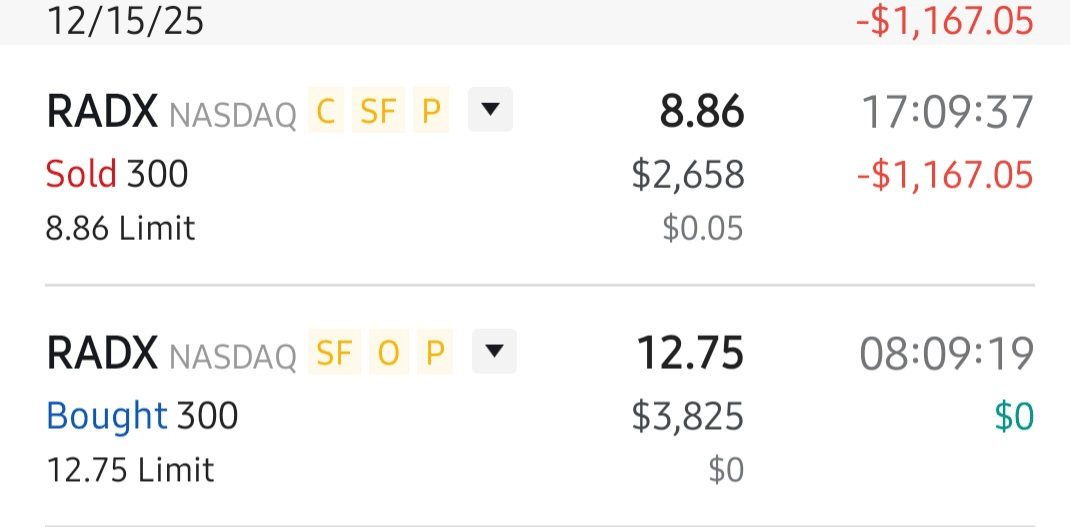Select the 12/15/25 date header
The height and width of the screenshot is (527, 1070).
[125, 19]
